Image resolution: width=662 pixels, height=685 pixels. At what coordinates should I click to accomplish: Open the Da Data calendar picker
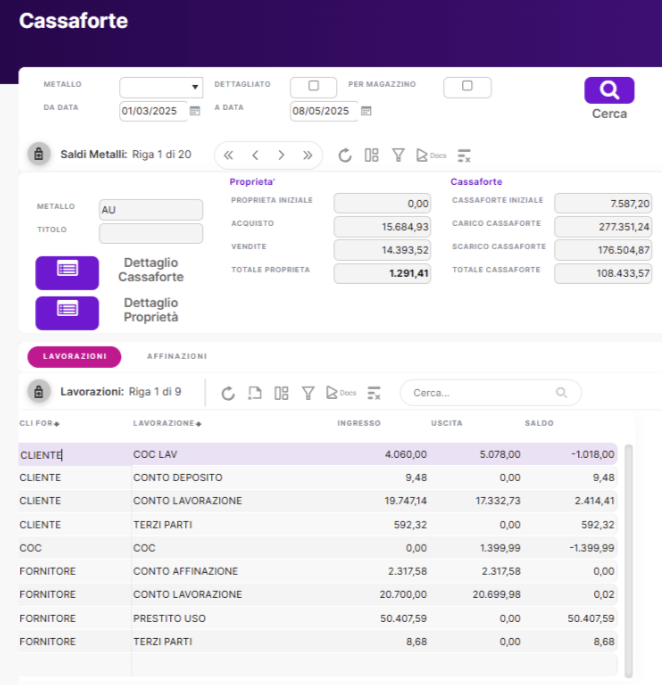[x=195, y=111]
